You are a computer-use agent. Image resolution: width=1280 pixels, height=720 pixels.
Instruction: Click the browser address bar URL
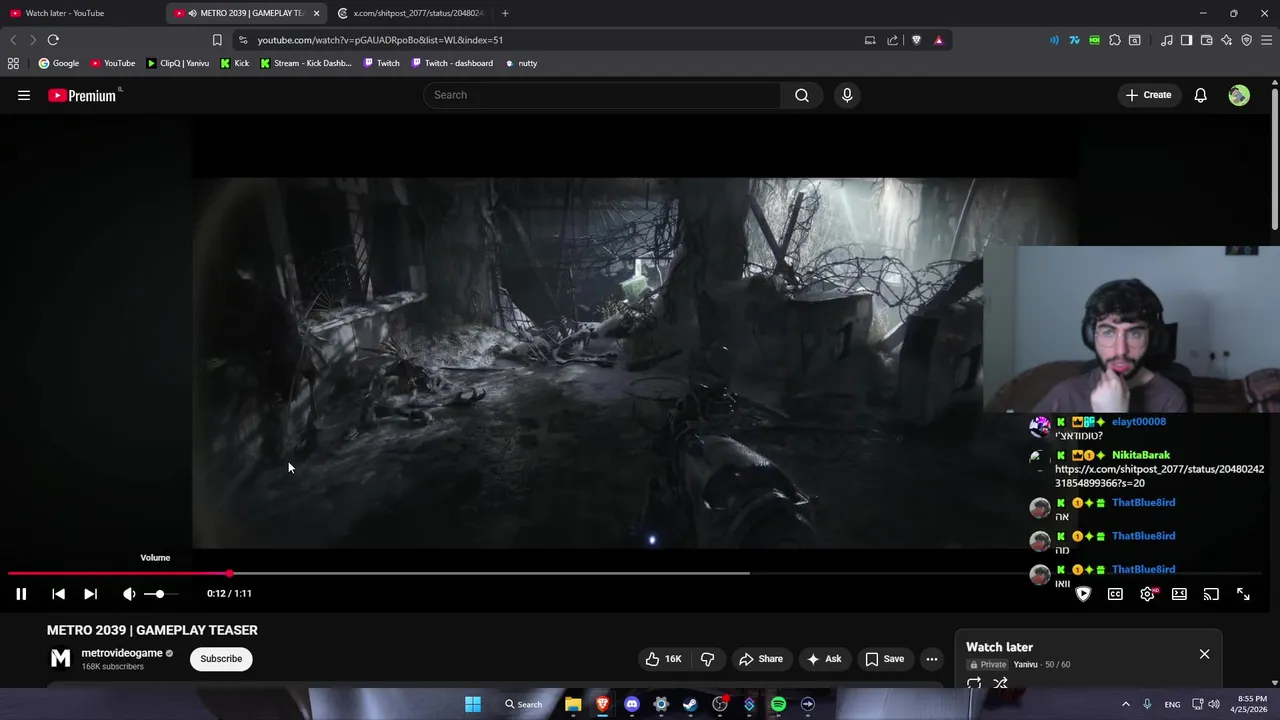point(380,40)
